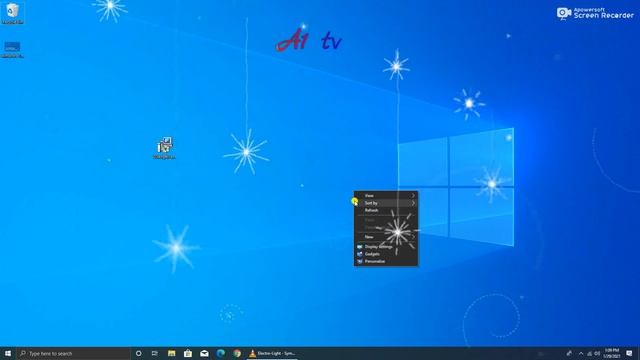
Task: Expand the Sort by submenu arrow
Action: pyautogui.click(x=413, y=203)
